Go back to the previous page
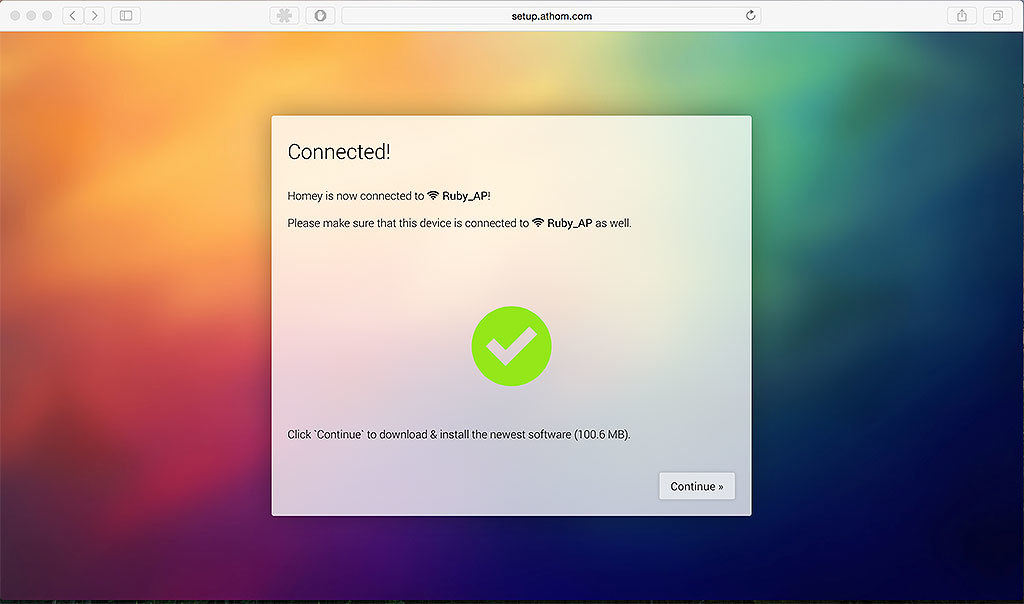This screenshot has height=604, width=1024. 73,16
